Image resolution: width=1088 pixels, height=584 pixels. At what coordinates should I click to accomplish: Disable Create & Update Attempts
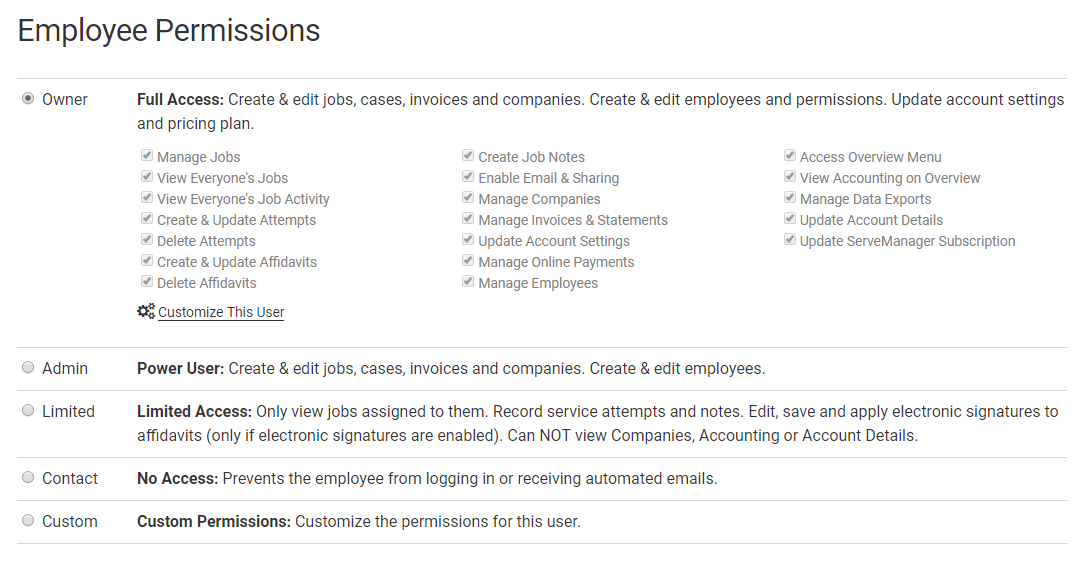[x=147, y=218]
